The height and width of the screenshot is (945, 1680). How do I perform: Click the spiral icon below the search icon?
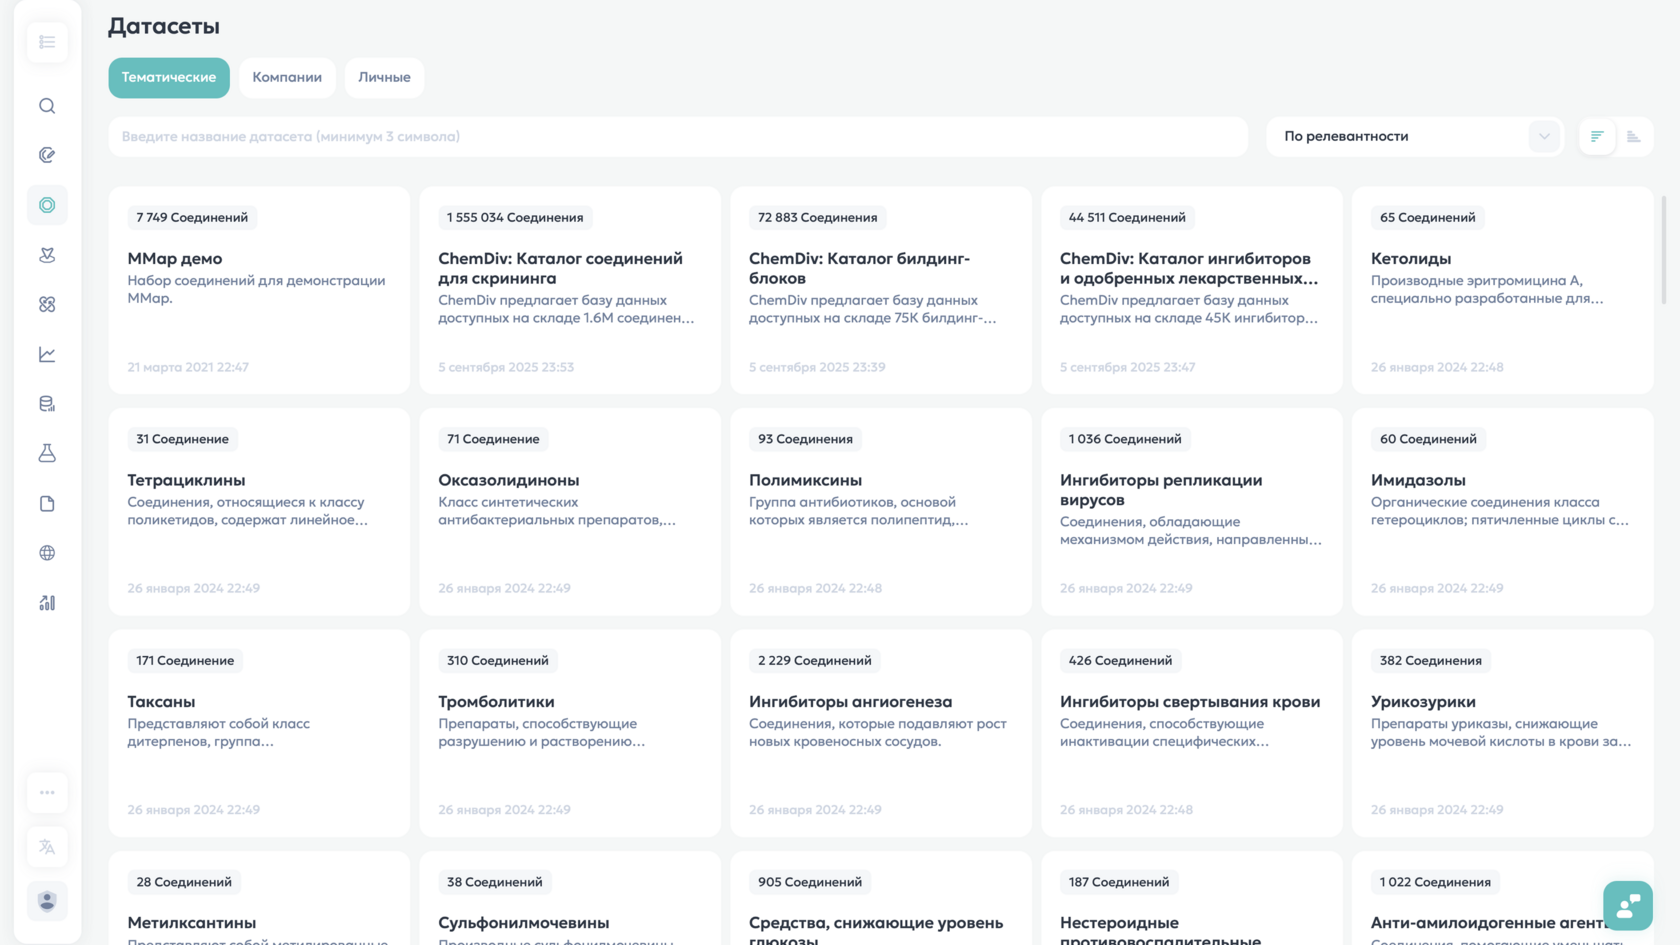tap(47, 155)
